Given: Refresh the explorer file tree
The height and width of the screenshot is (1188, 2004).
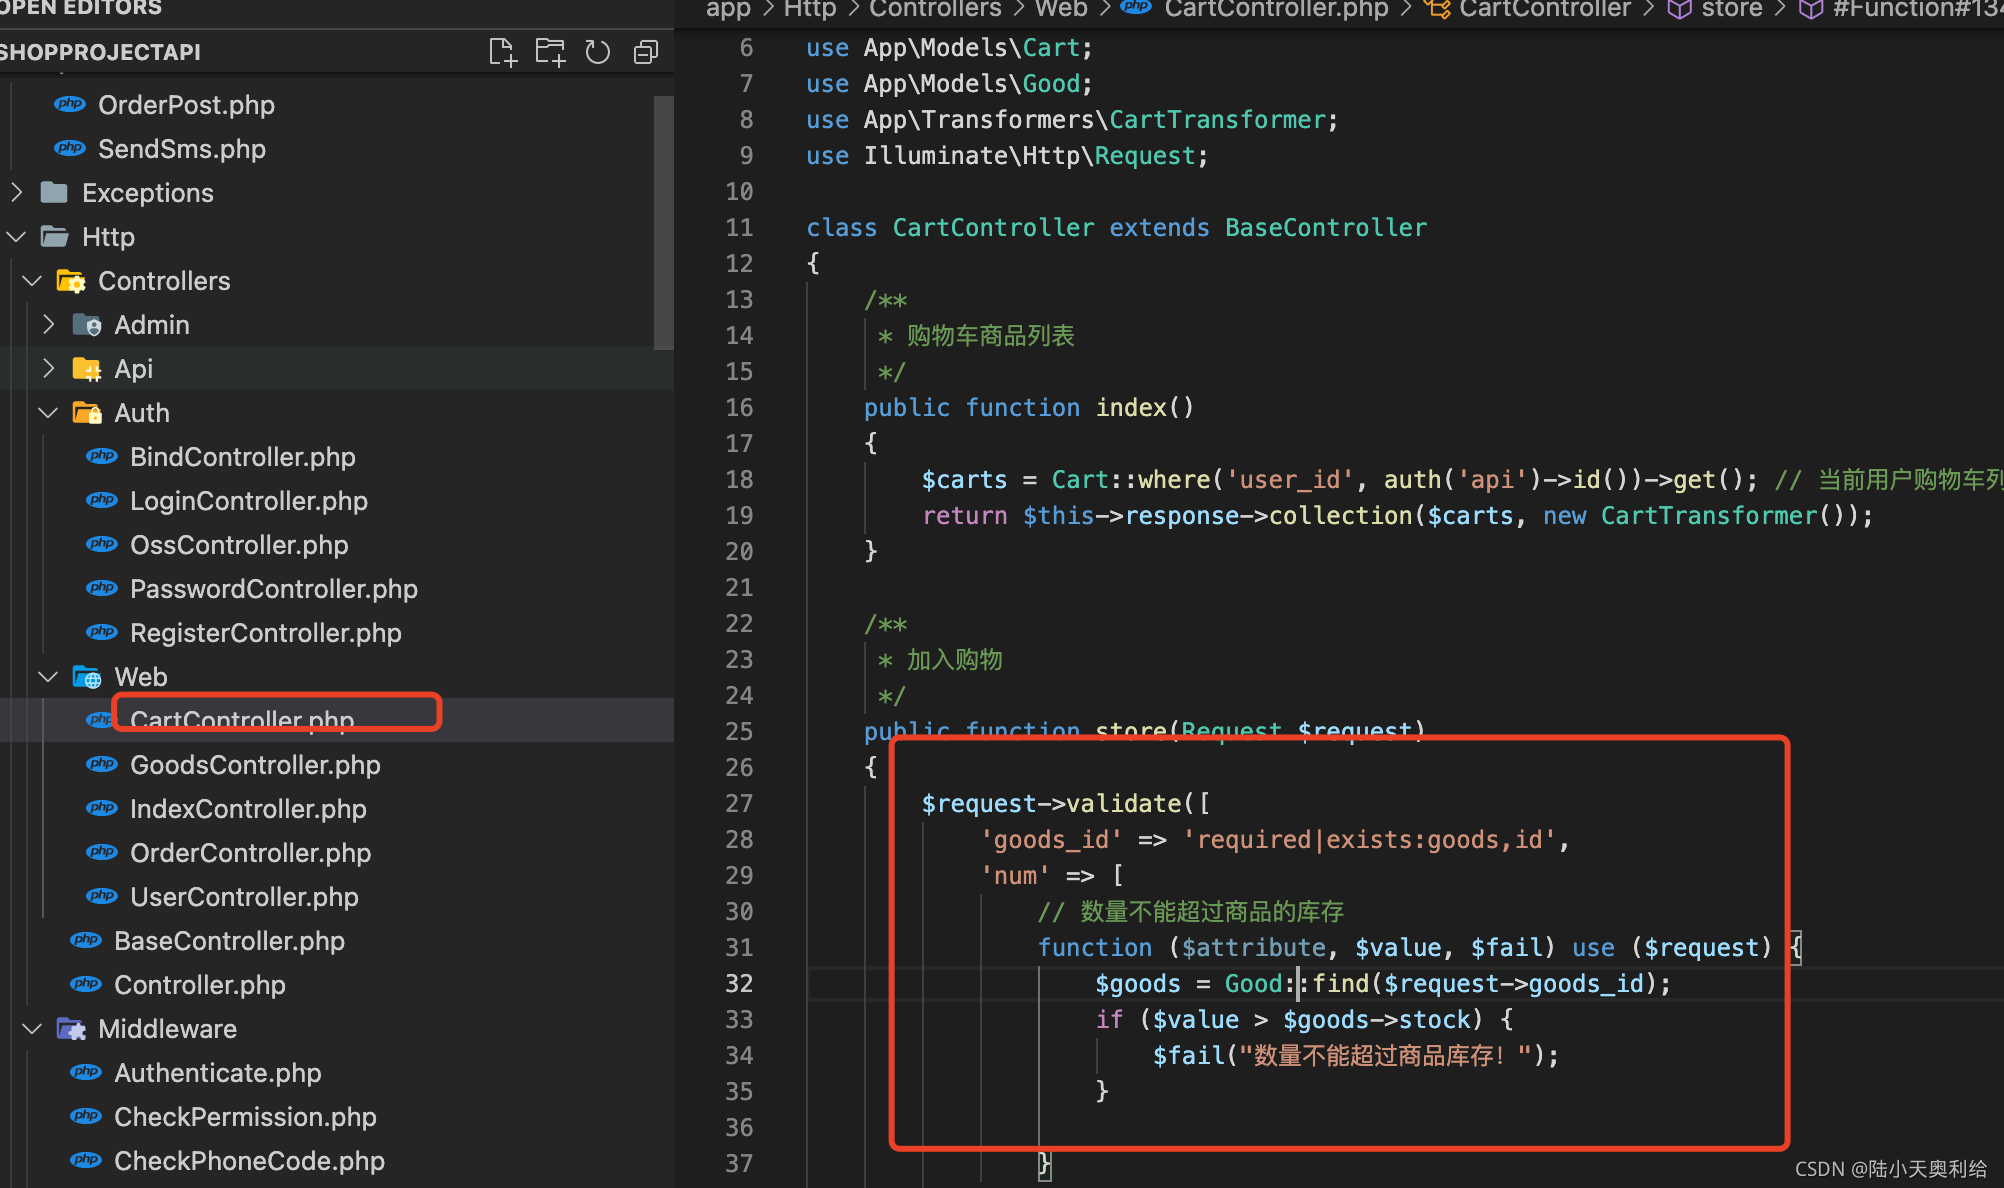Looking at the screenshot, I should pyautogui.click(x=598, y=52).
